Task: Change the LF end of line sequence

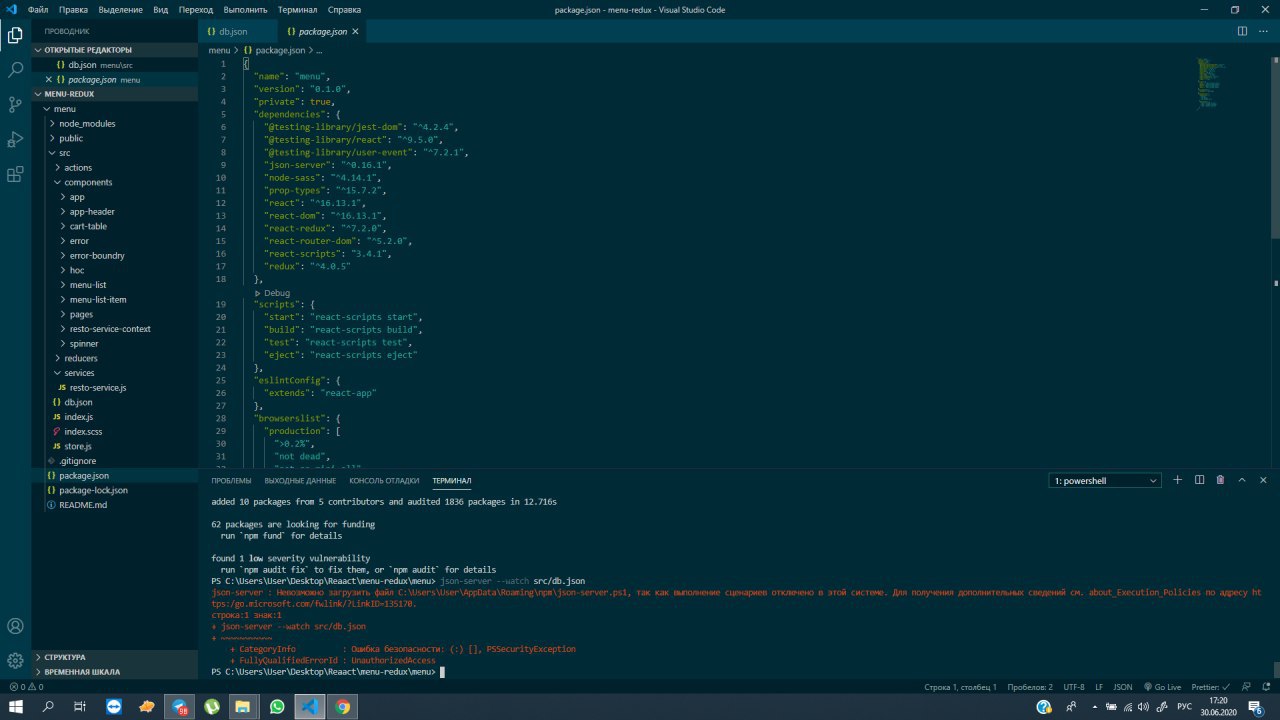Action: 1099,687
